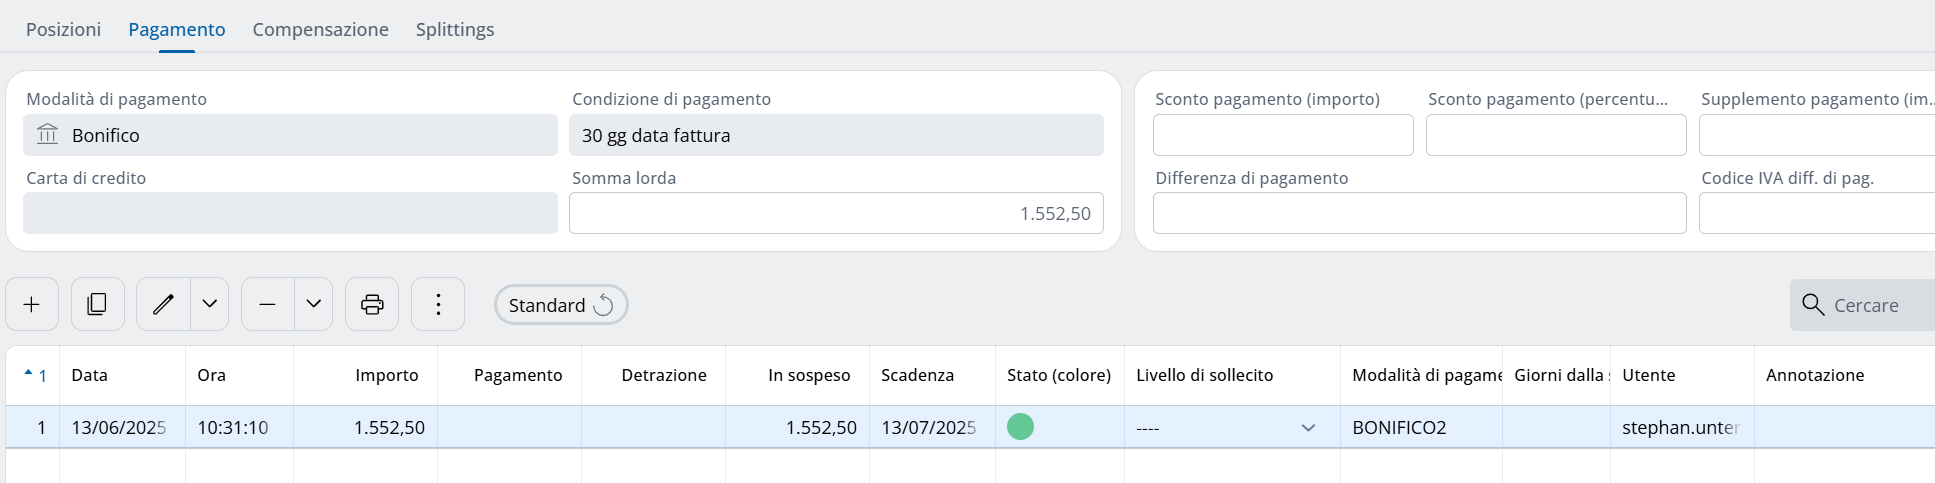Click the magnifier search icon
Viewport: 1935px width, 483px height.
(1813, 304)
